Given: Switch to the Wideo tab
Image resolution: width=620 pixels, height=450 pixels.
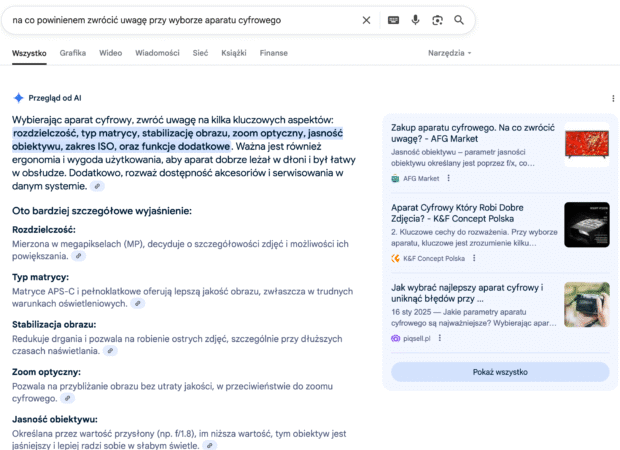Looking at the screenshot, I should [110, 53].
